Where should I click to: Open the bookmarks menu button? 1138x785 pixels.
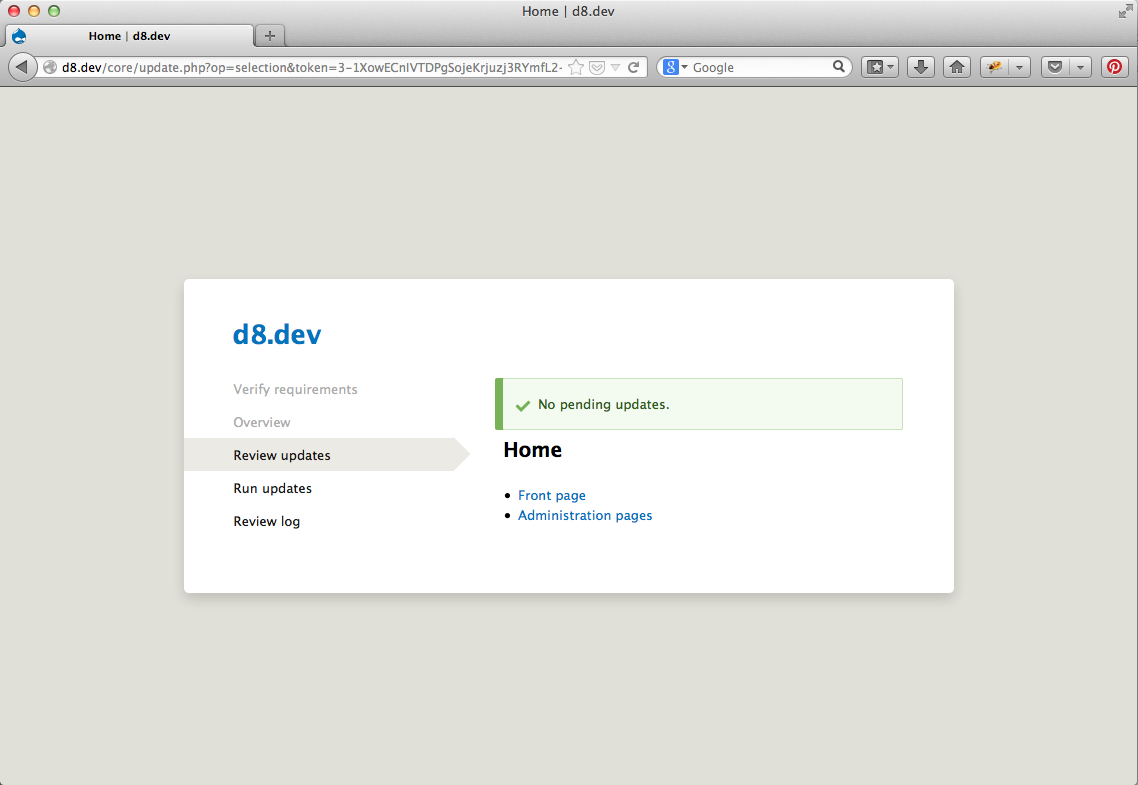point(880,67)
